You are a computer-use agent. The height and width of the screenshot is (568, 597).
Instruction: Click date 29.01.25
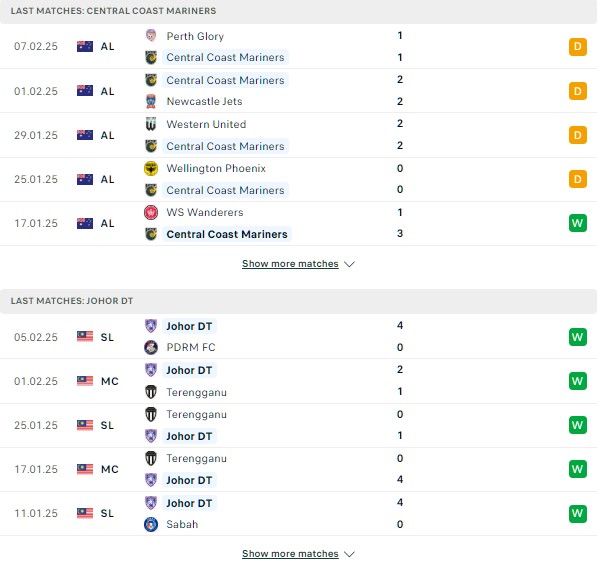click(x=36, y=135)
